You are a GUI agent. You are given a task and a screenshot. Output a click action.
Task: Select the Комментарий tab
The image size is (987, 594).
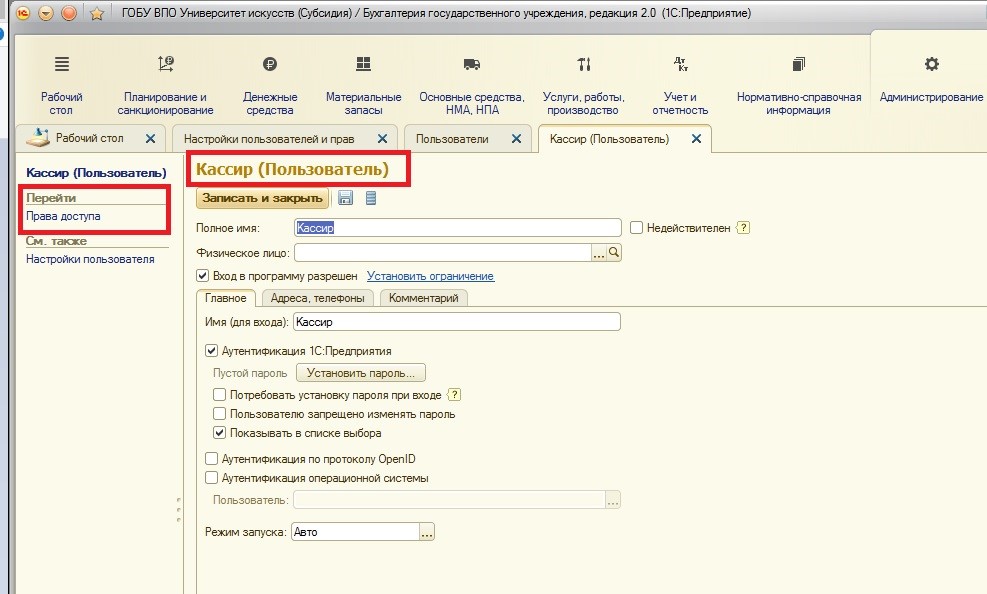[x=424, y=298]
